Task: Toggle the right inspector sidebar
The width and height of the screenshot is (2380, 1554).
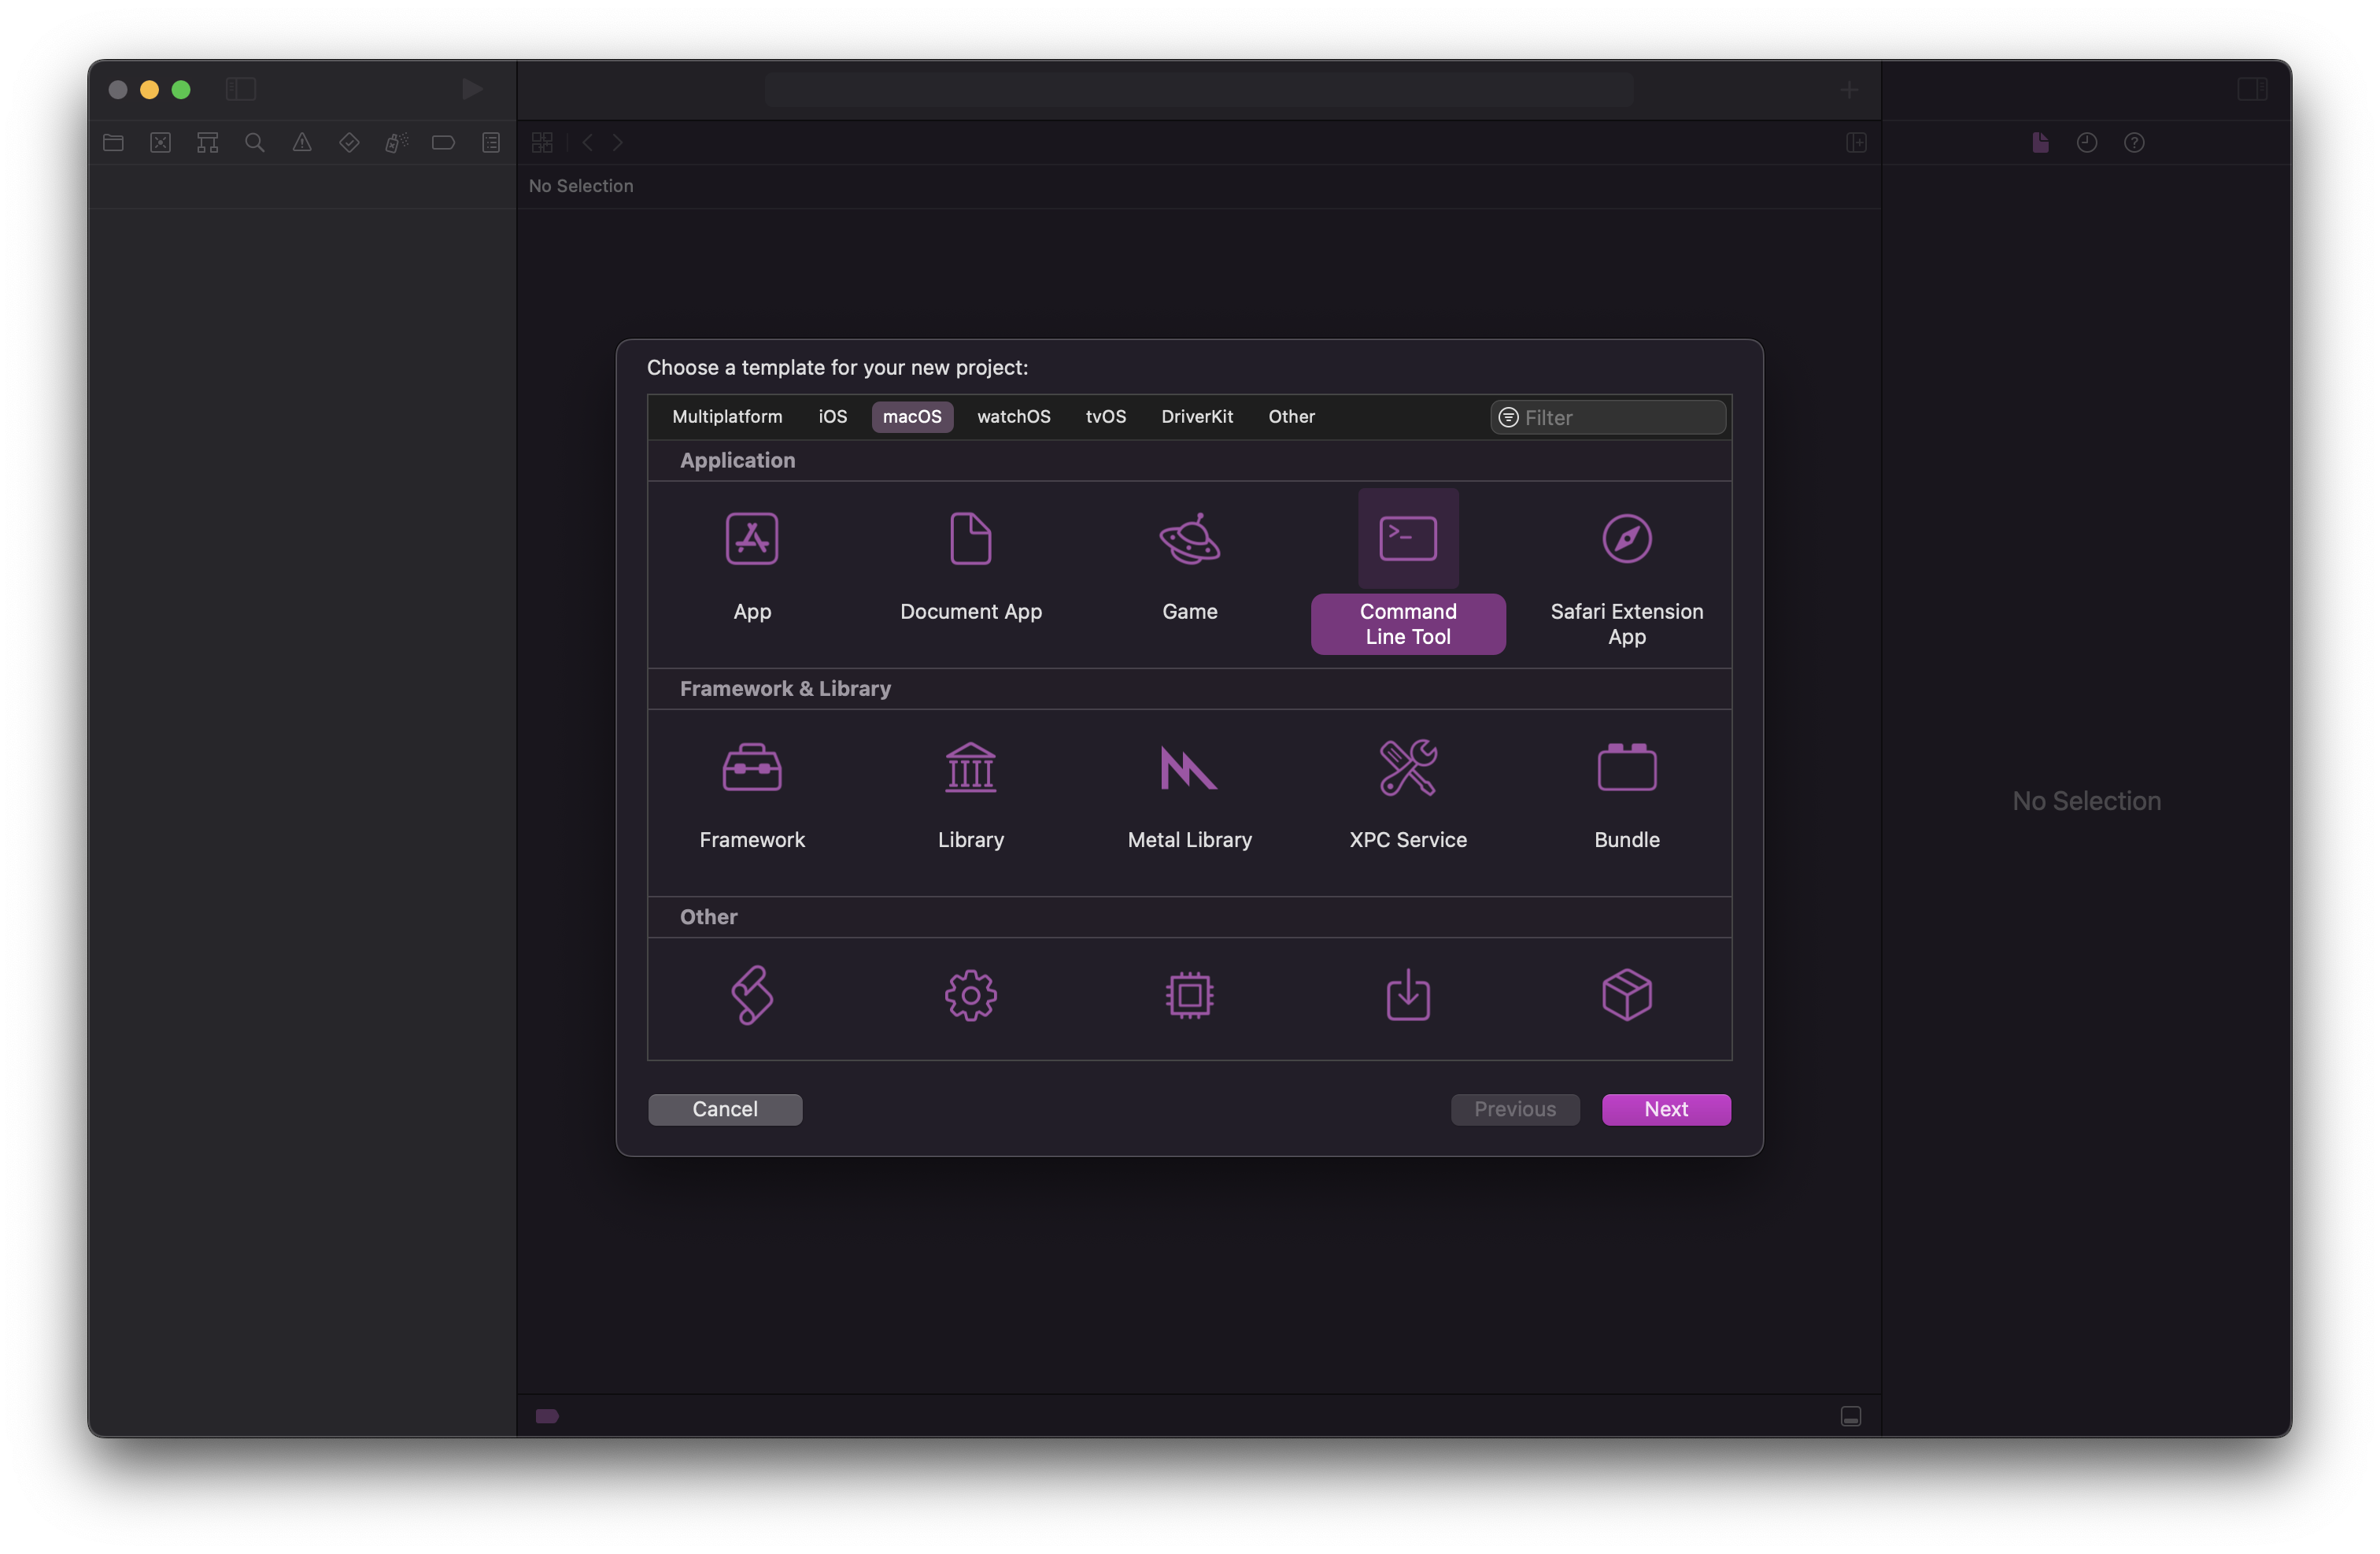Action: 2251,89
